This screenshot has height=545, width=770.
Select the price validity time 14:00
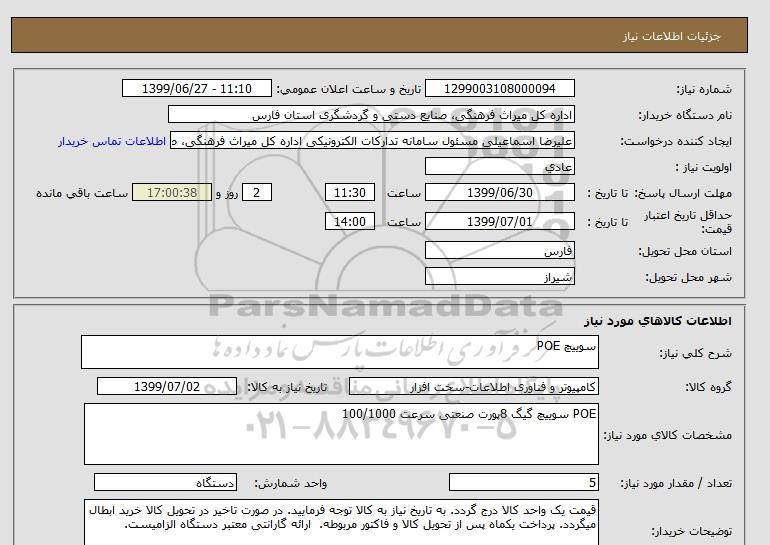(350, 221)
